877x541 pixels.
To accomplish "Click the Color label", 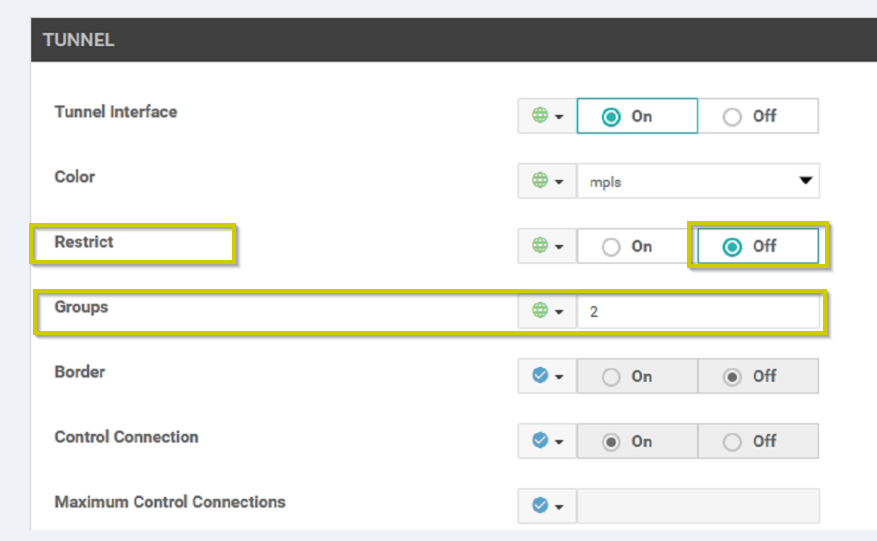I will click(x=74, y=177).
